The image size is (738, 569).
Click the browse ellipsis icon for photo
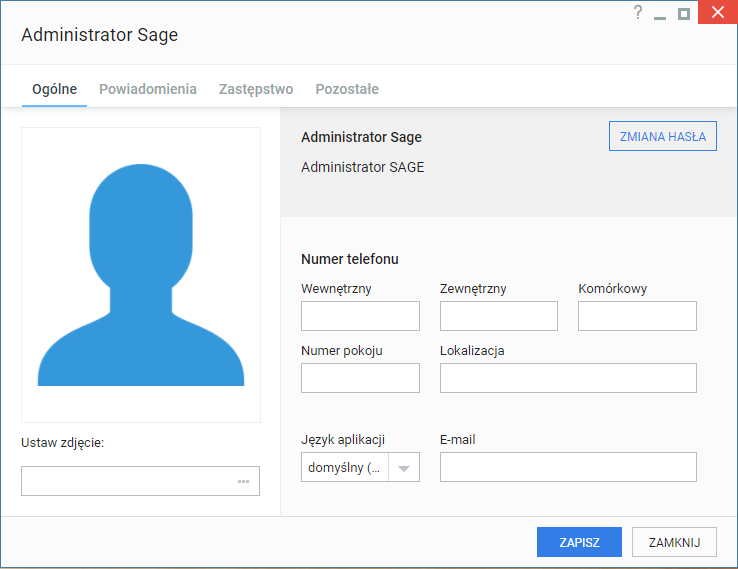click(x=243, y=481)
